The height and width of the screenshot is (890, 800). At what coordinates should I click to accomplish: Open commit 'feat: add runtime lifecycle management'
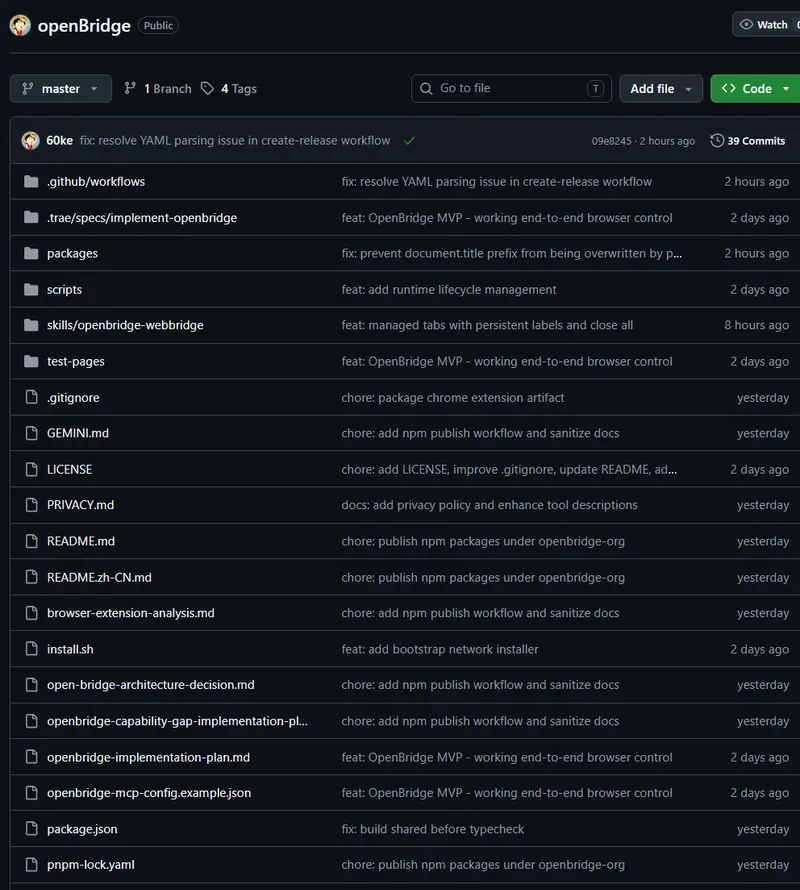coord(449,289)
